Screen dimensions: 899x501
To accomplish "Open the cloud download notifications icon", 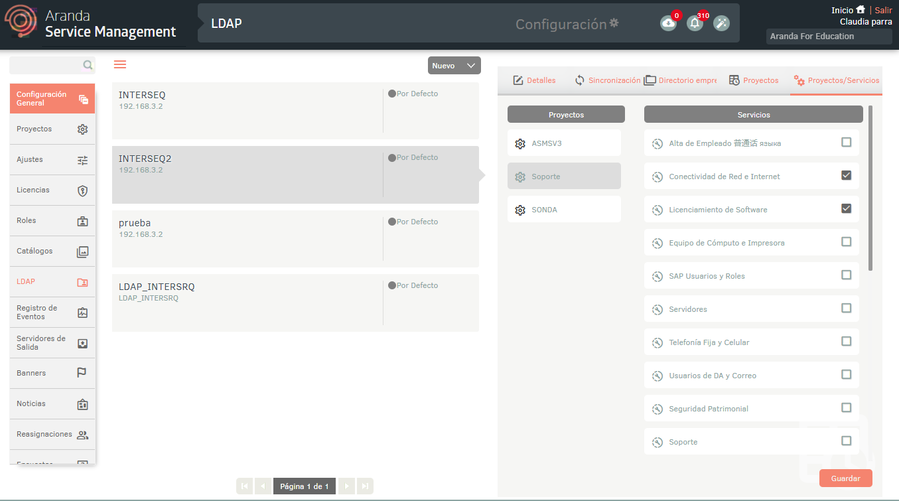I will click(668, 23).
